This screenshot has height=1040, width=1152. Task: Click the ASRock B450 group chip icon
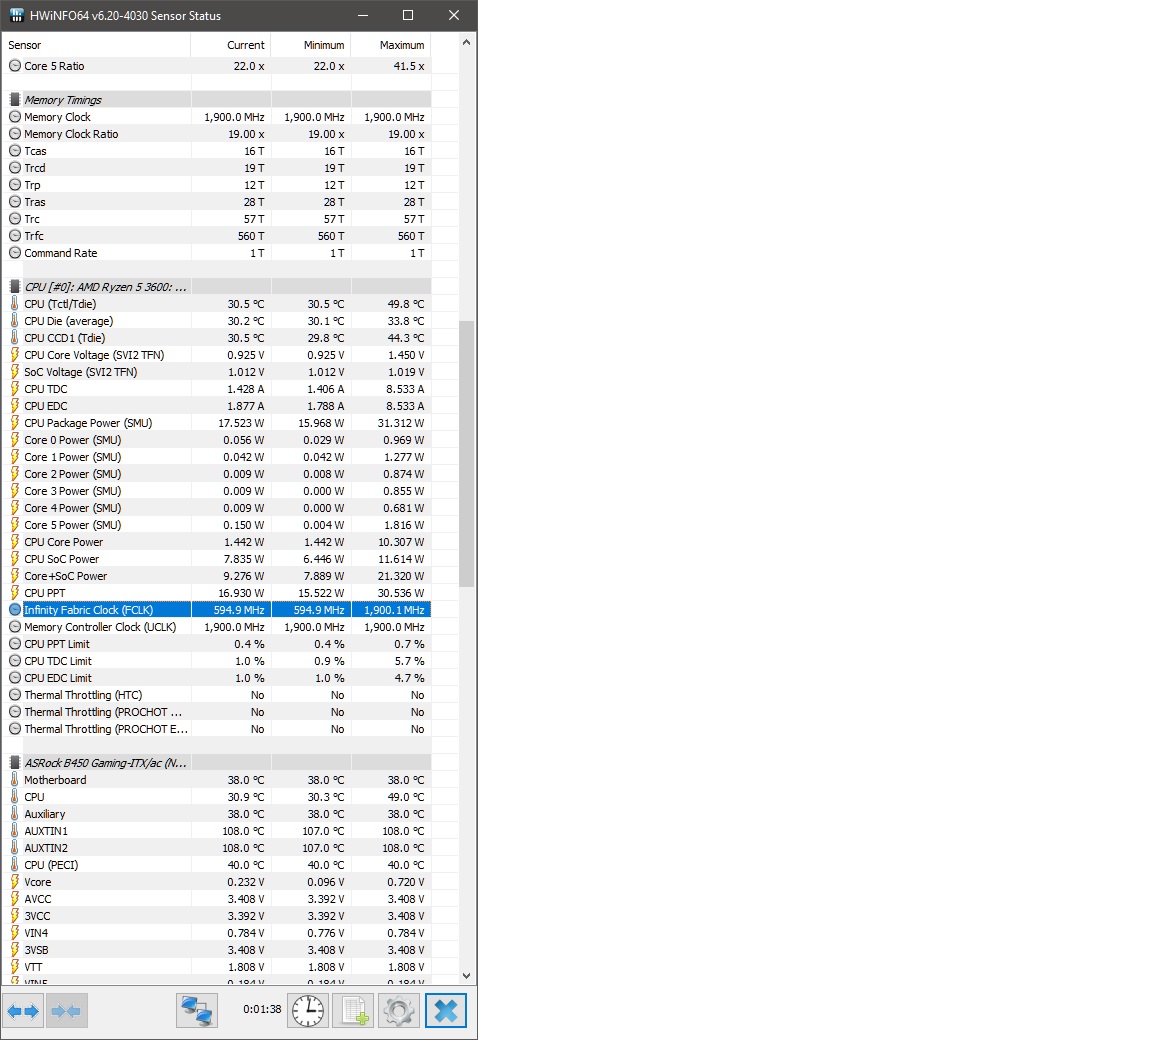click(15, 763)
